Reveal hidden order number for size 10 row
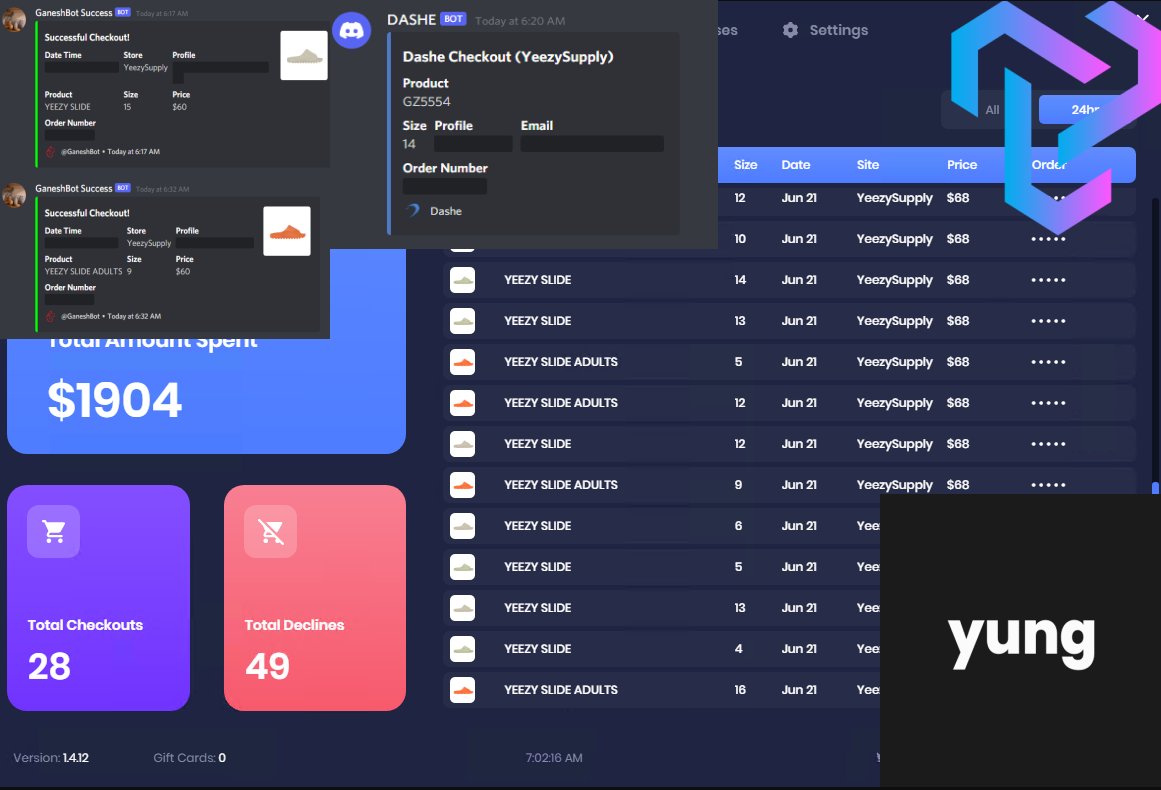The width and height of the screenshot is (1161, 790). [x=1048, y=239]
